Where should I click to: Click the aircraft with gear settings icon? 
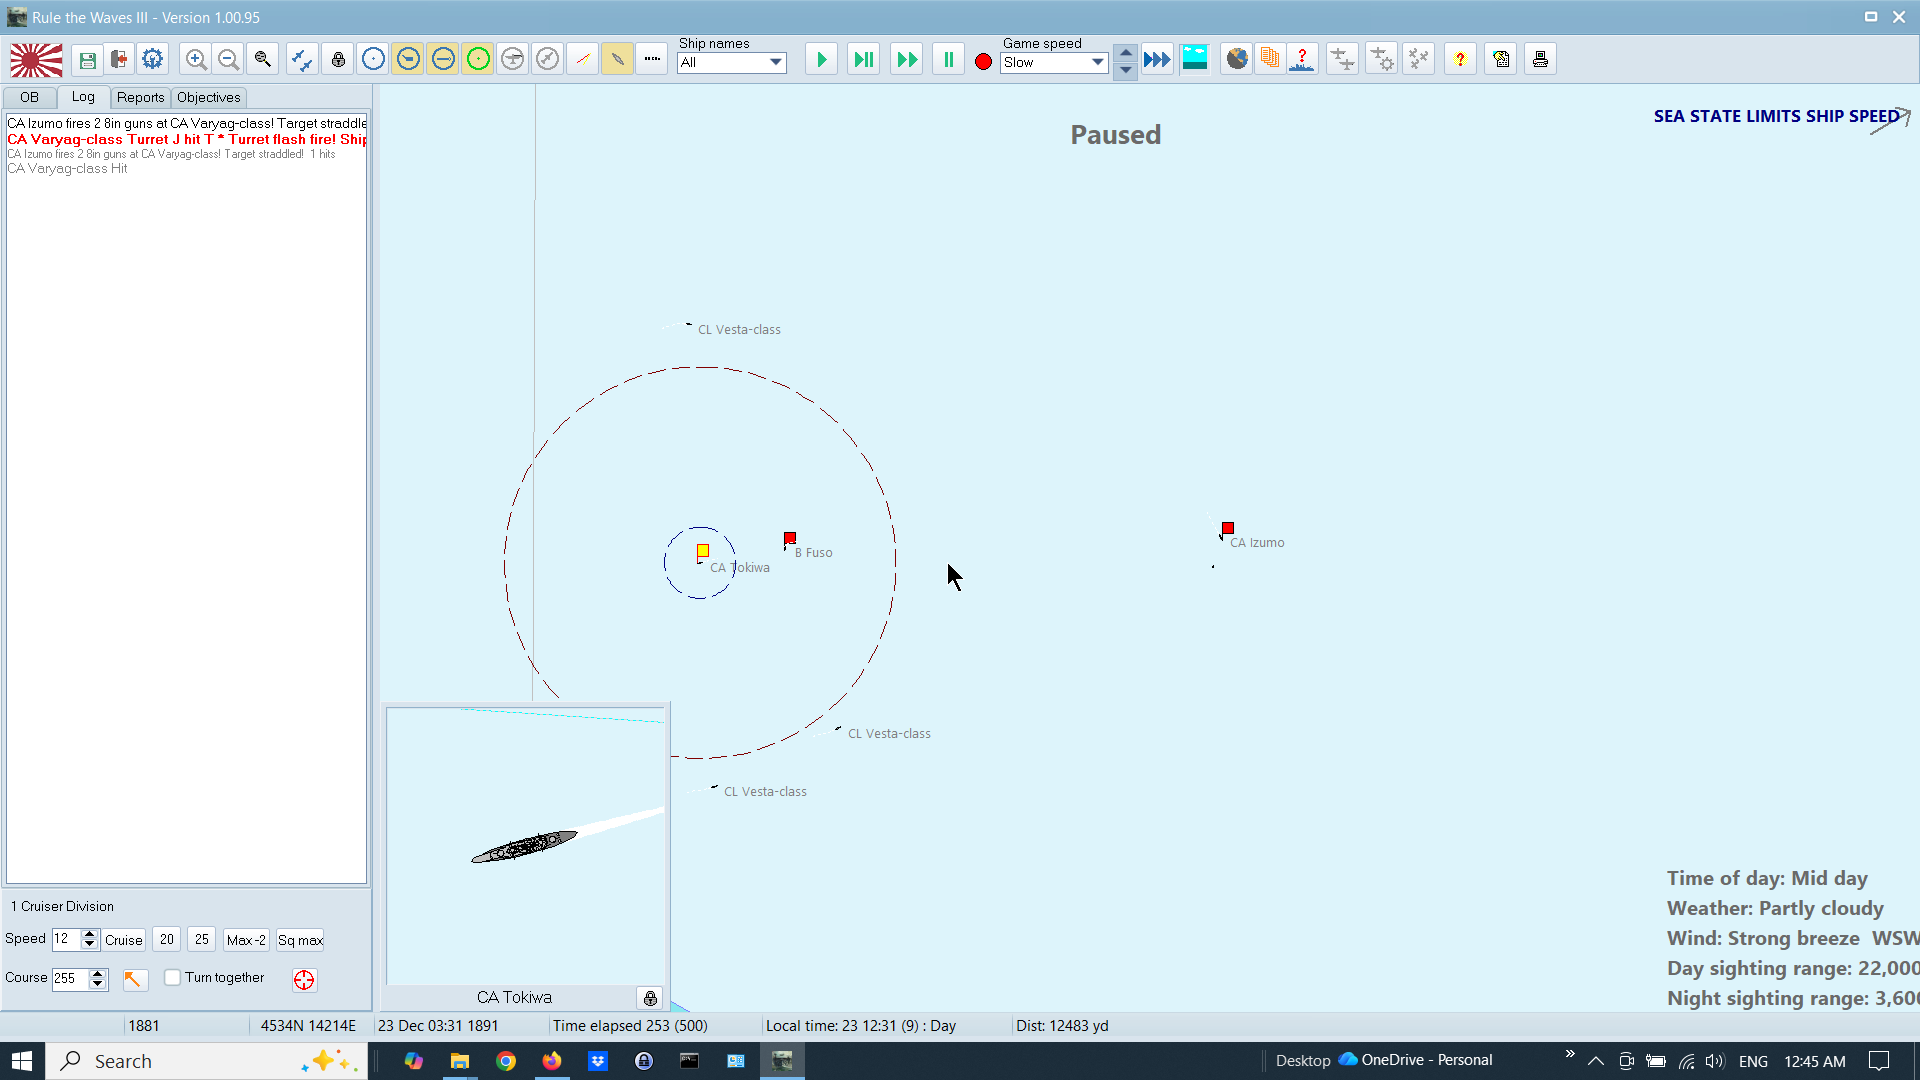click(1381, 60)
